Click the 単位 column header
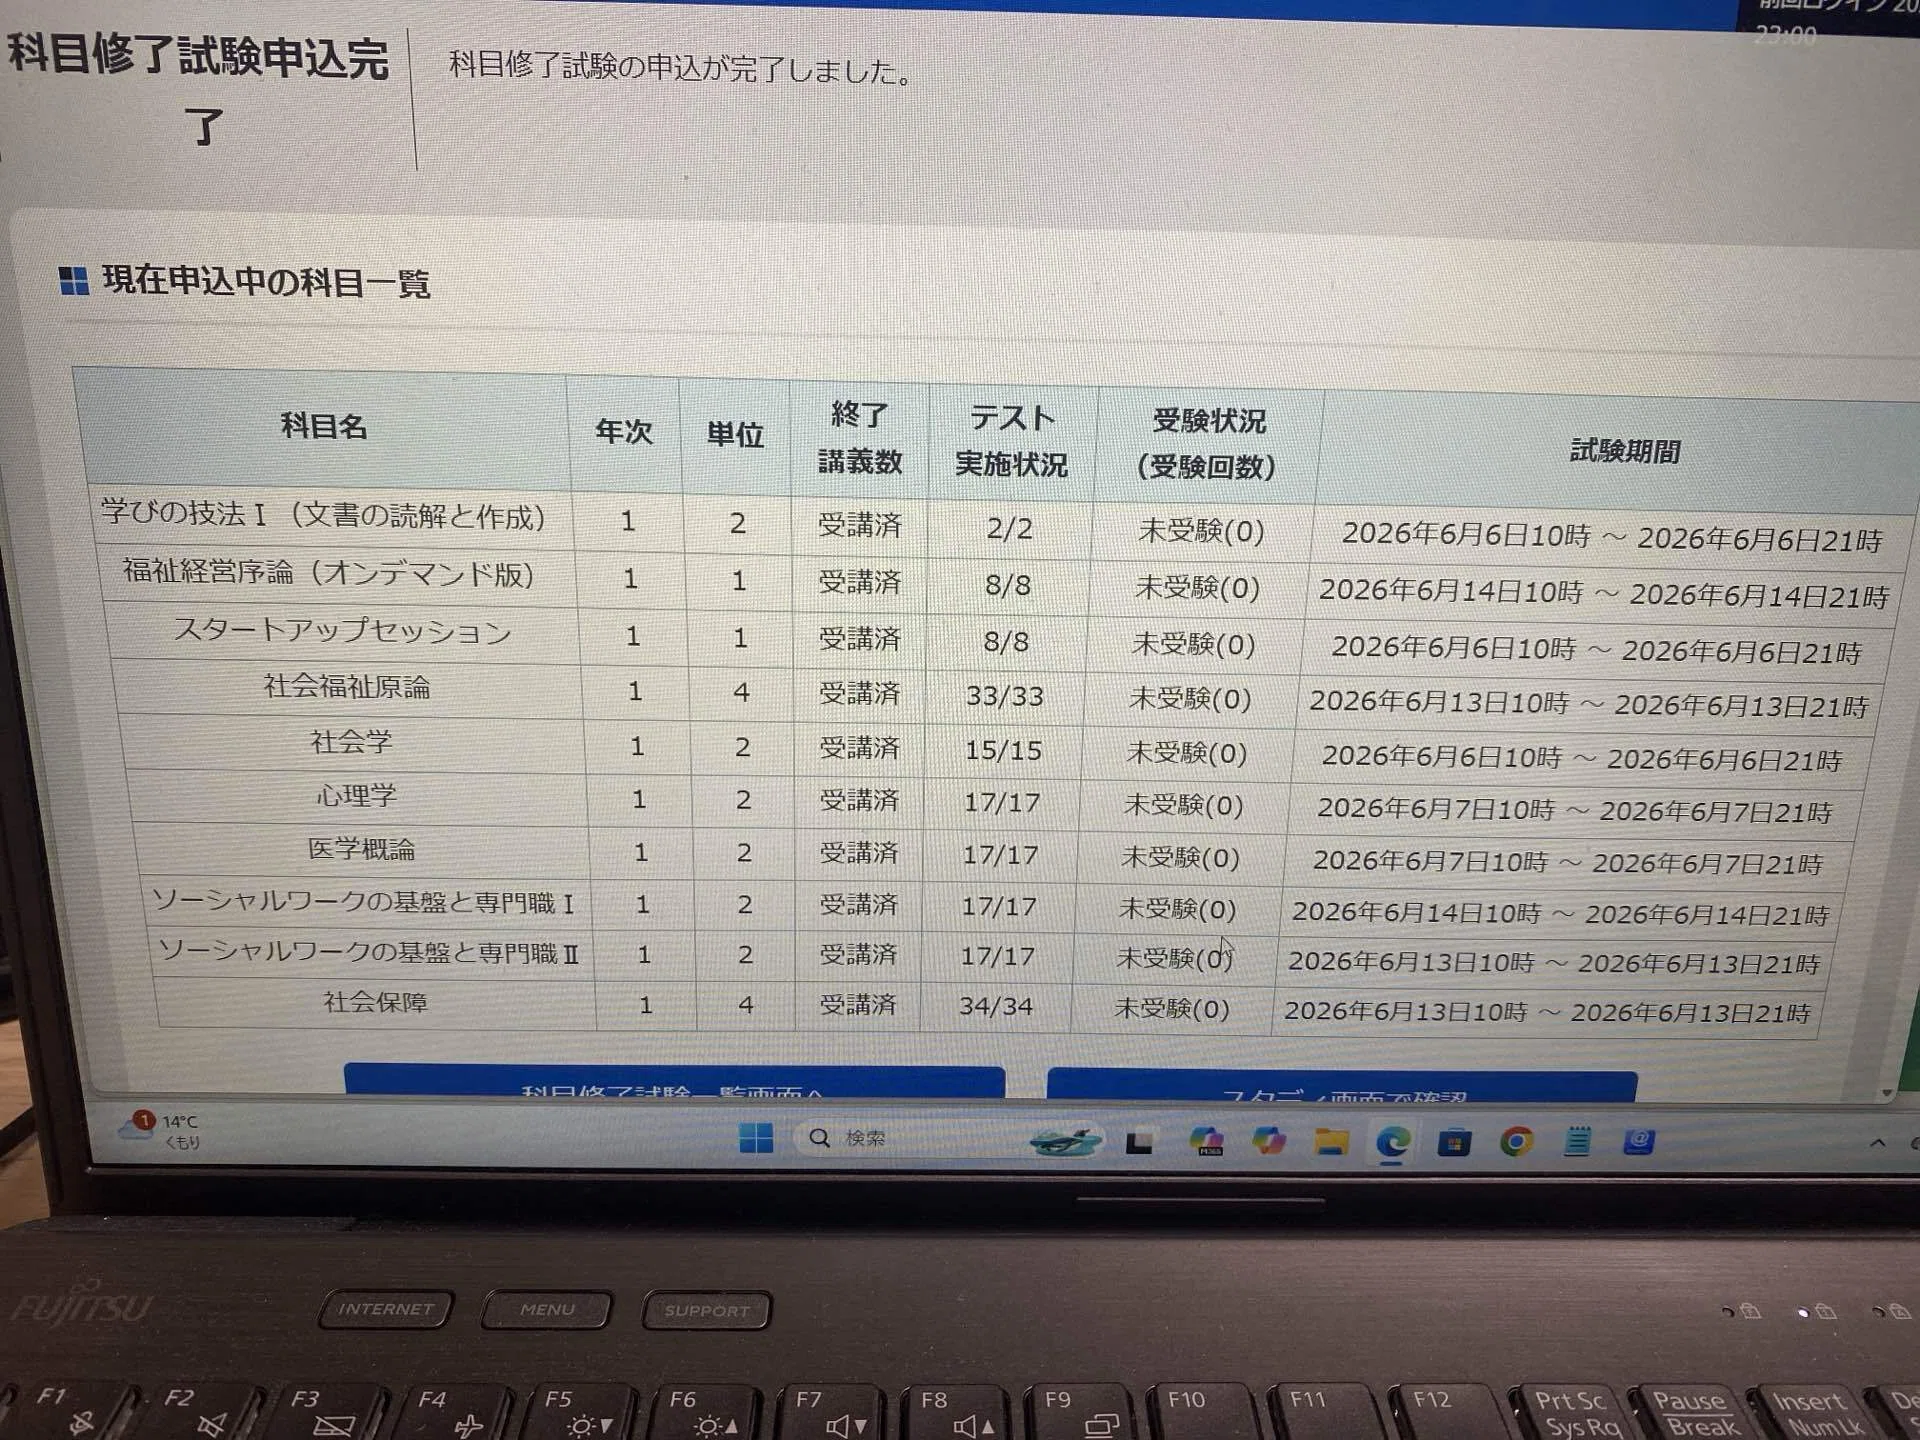Screen dimensions: 1920x1440 pos(735,435)
